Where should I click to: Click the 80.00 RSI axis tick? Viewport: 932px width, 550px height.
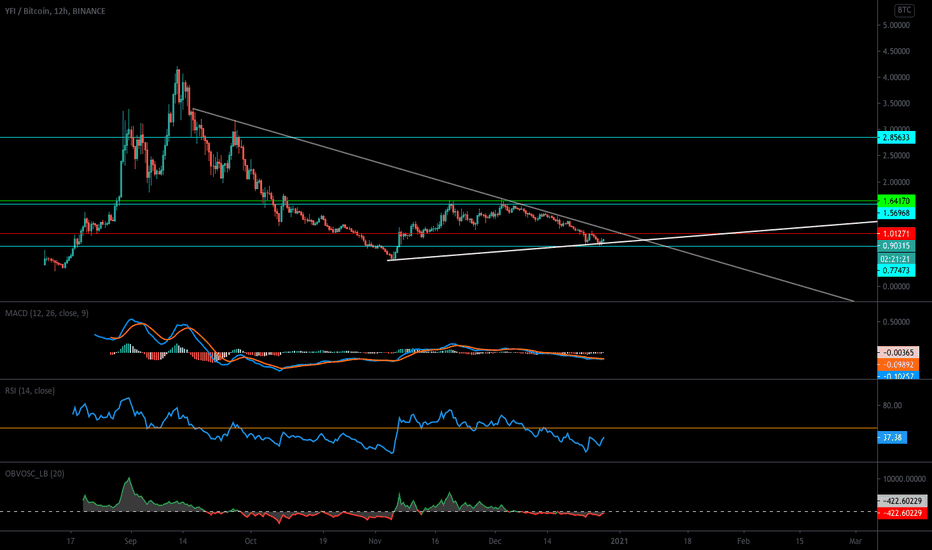tap(893, 406)
